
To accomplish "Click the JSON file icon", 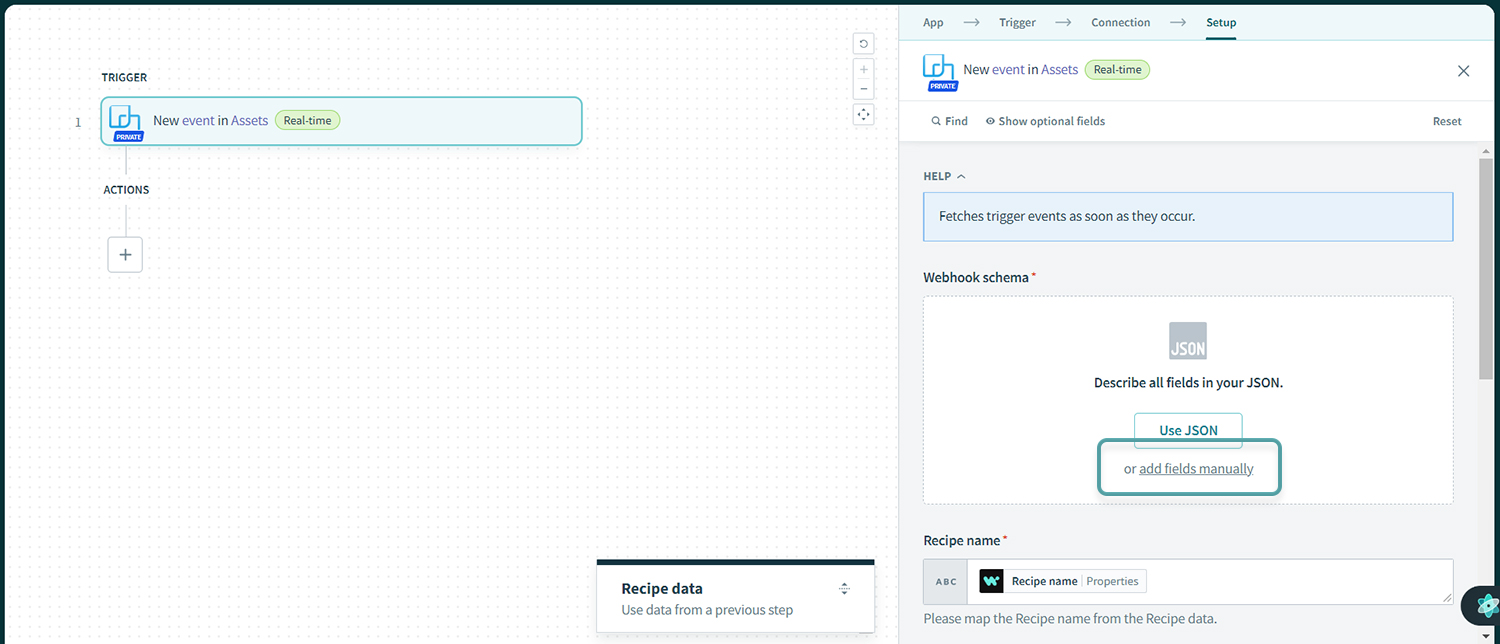I will 1188,341.
